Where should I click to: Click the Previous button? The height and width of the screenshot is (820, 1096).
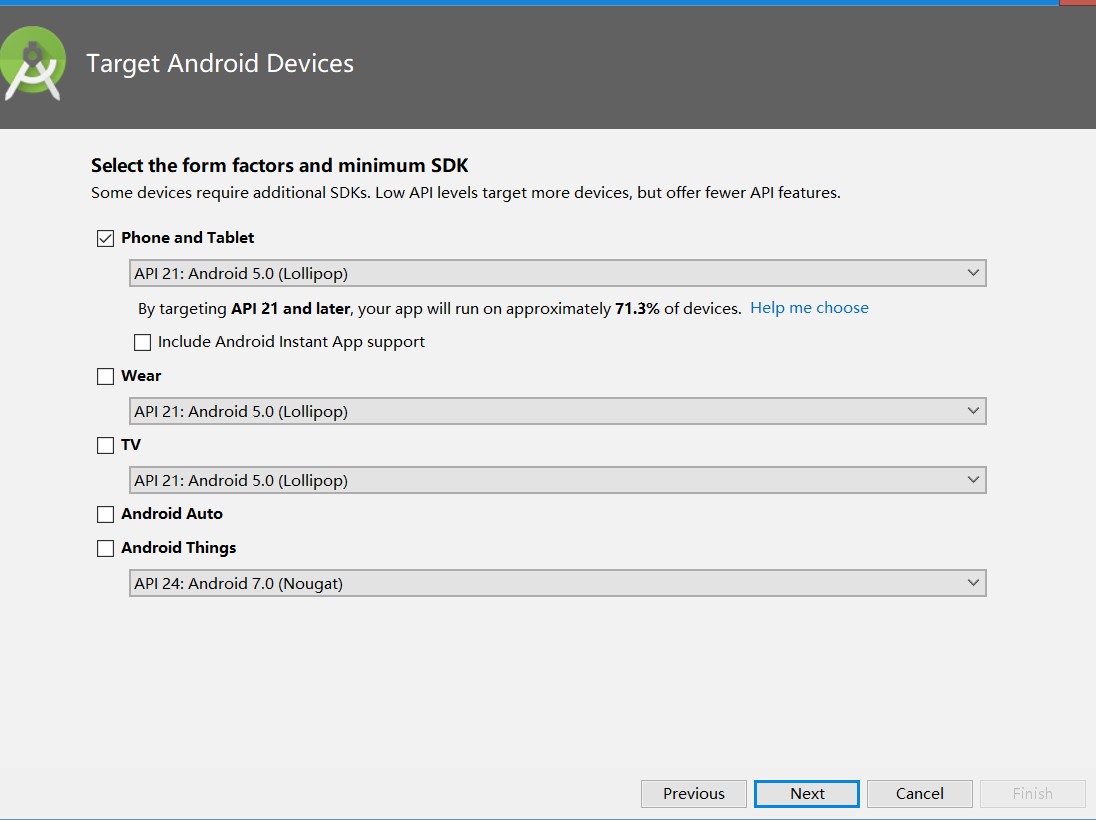(693, 793)
